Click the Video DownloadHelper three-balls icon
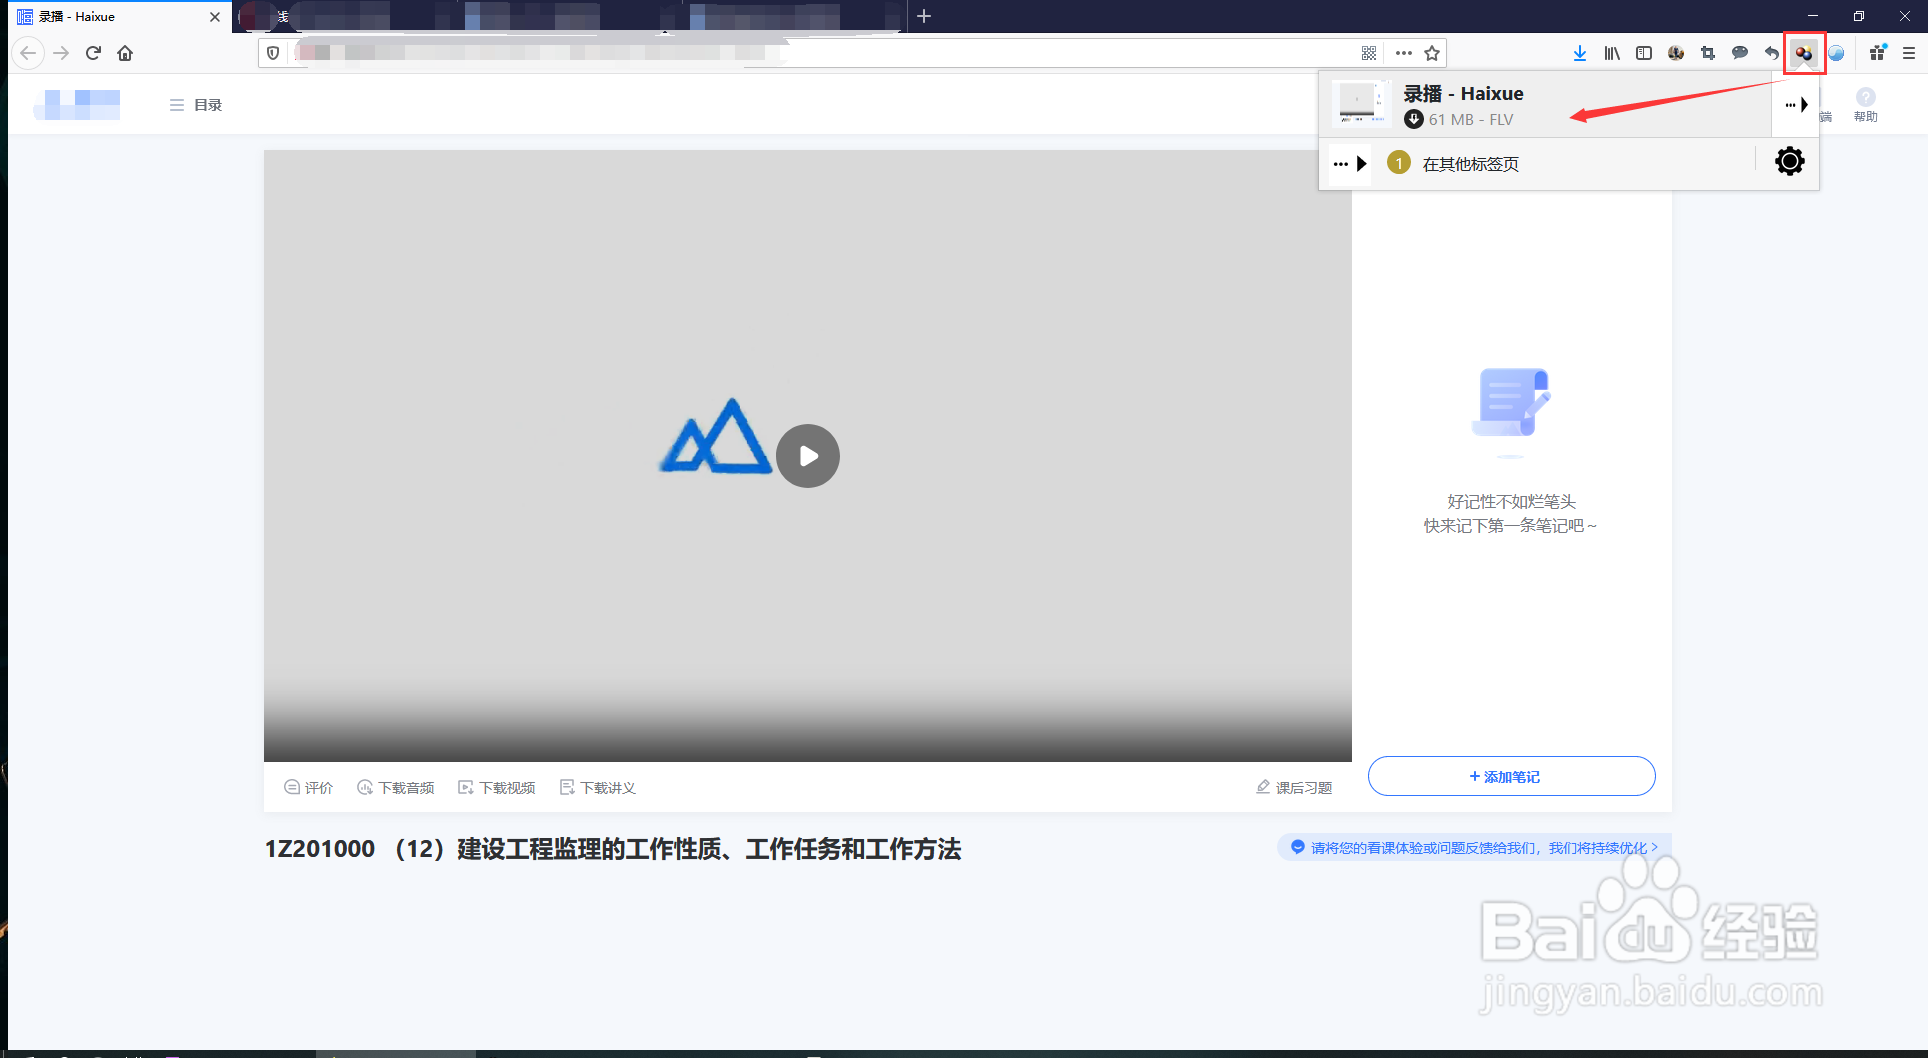The image size is (1928, 1058). pyautogui.click(x=1804, y=53)
